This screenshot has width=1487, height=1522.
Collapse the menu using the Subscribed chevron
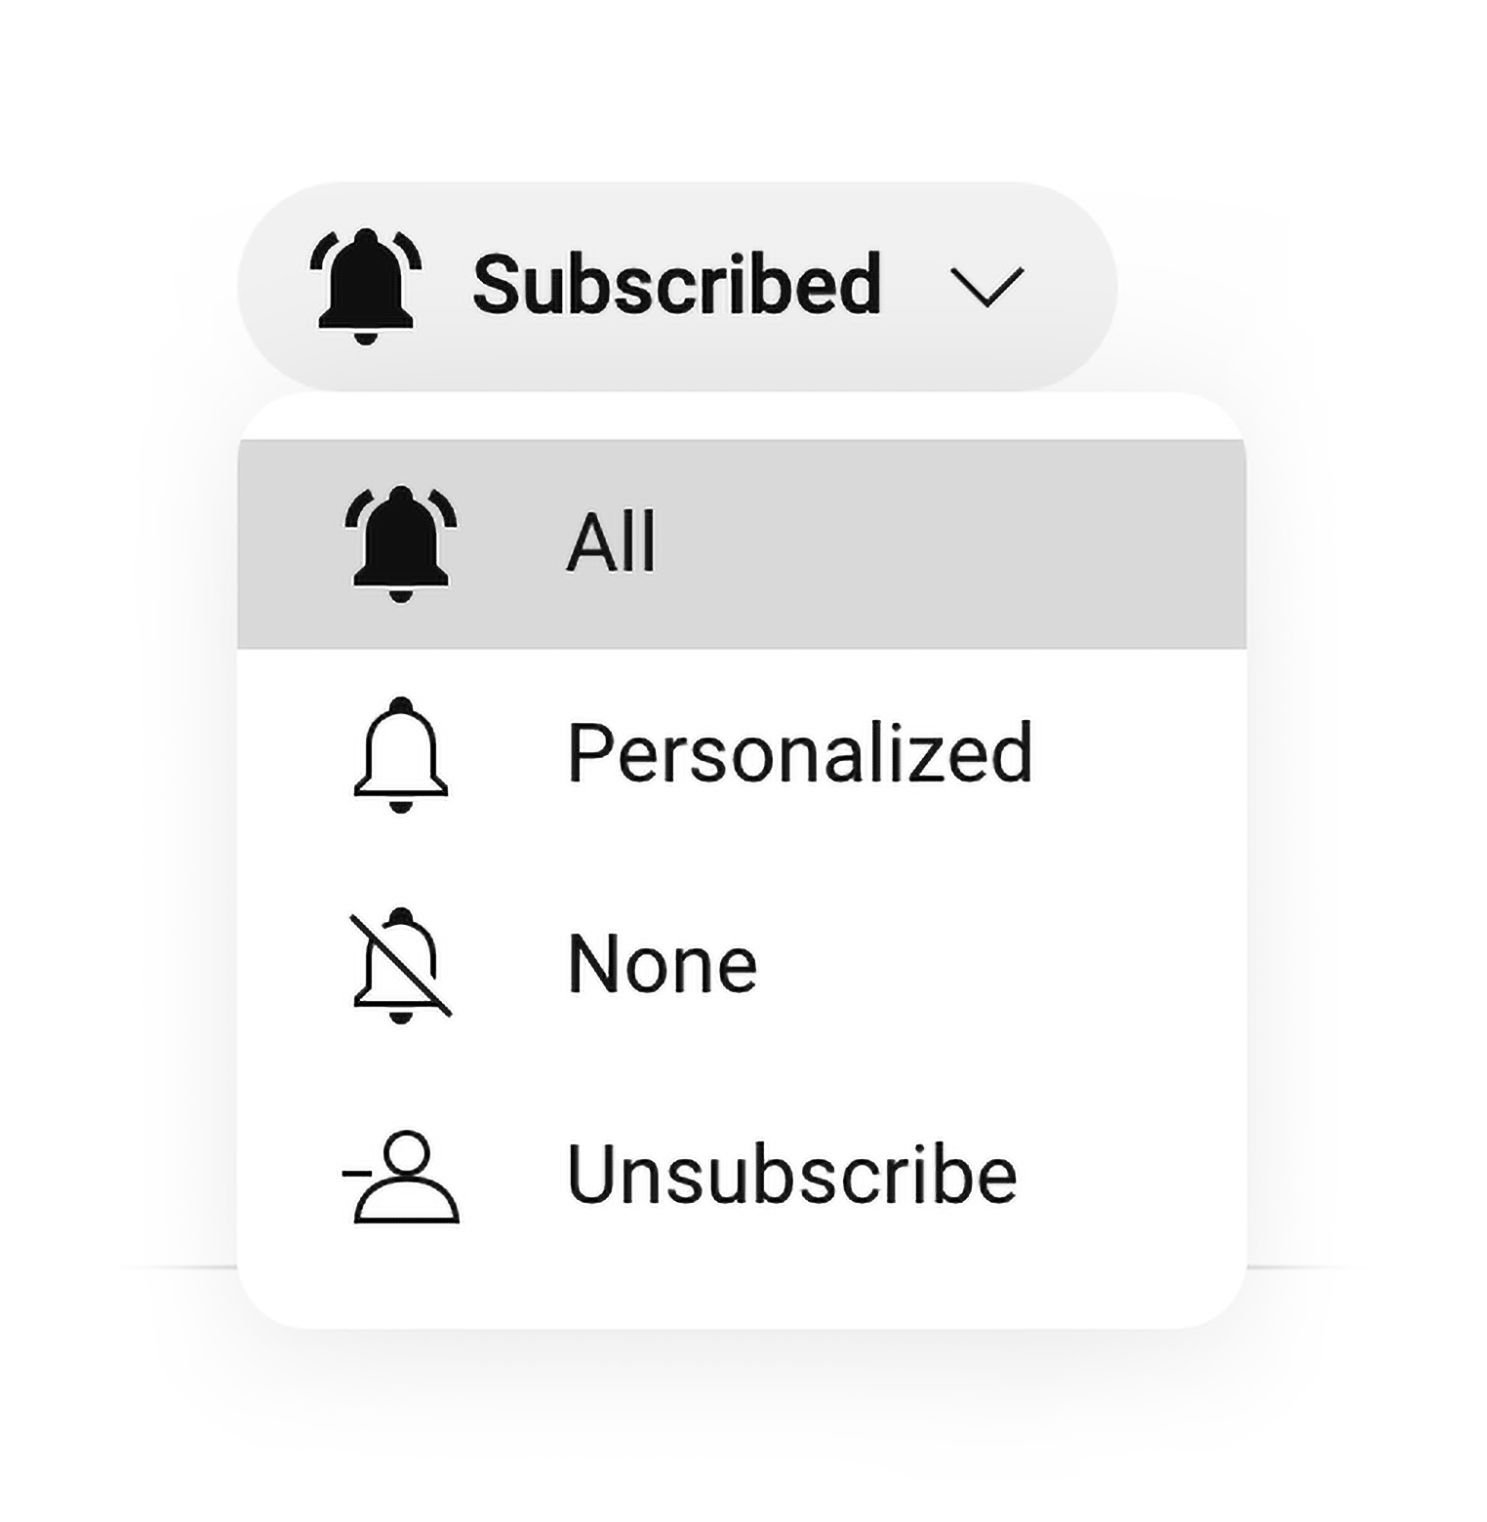pos(987,286)
